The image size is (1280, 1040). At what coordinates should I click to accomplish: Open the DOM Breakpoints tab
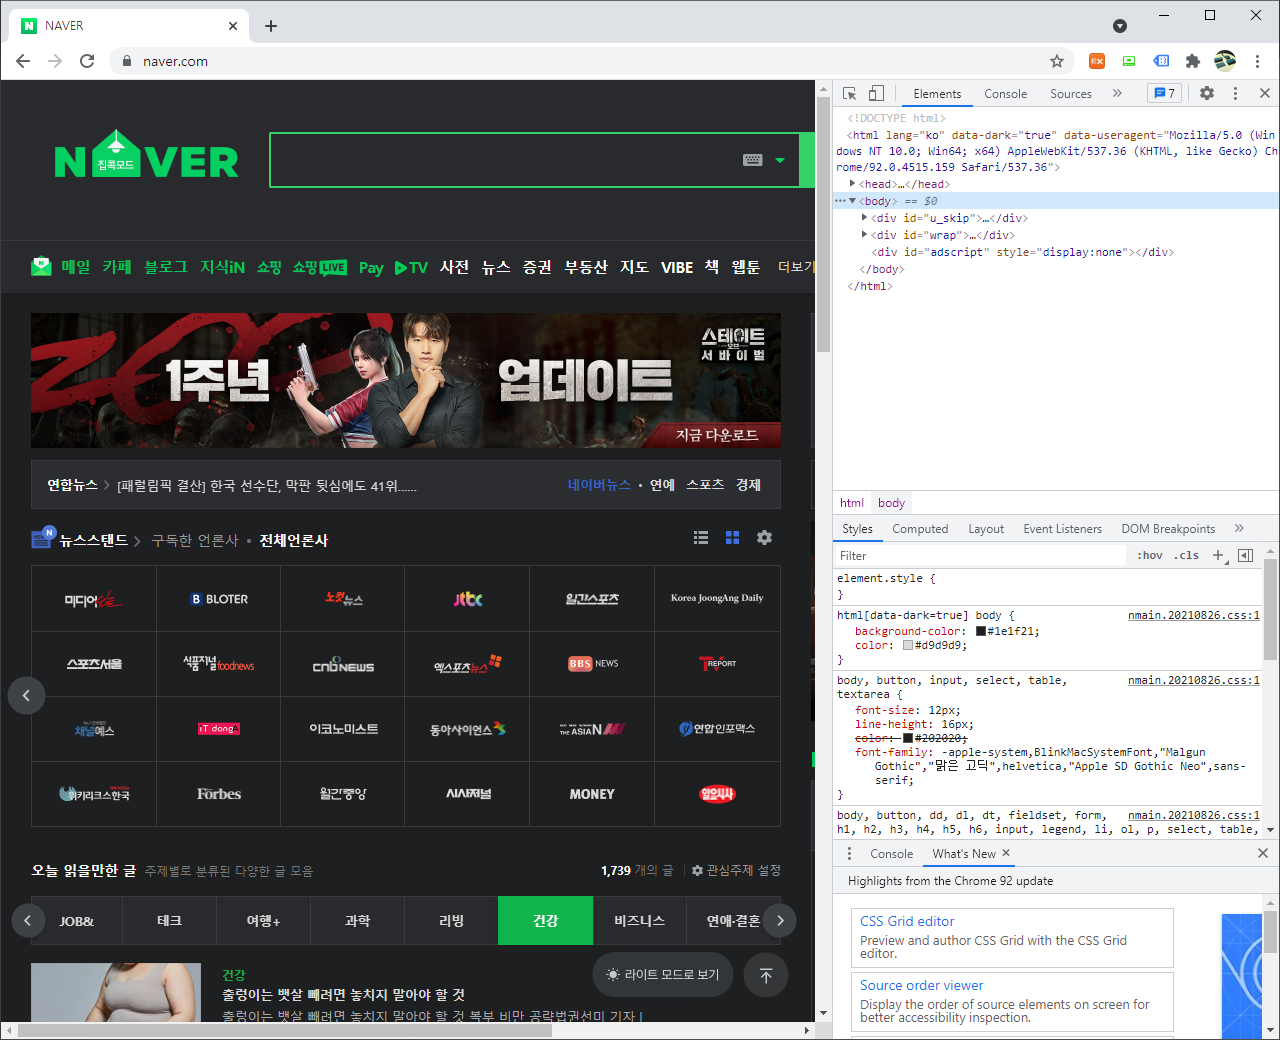coord(1168,529)
